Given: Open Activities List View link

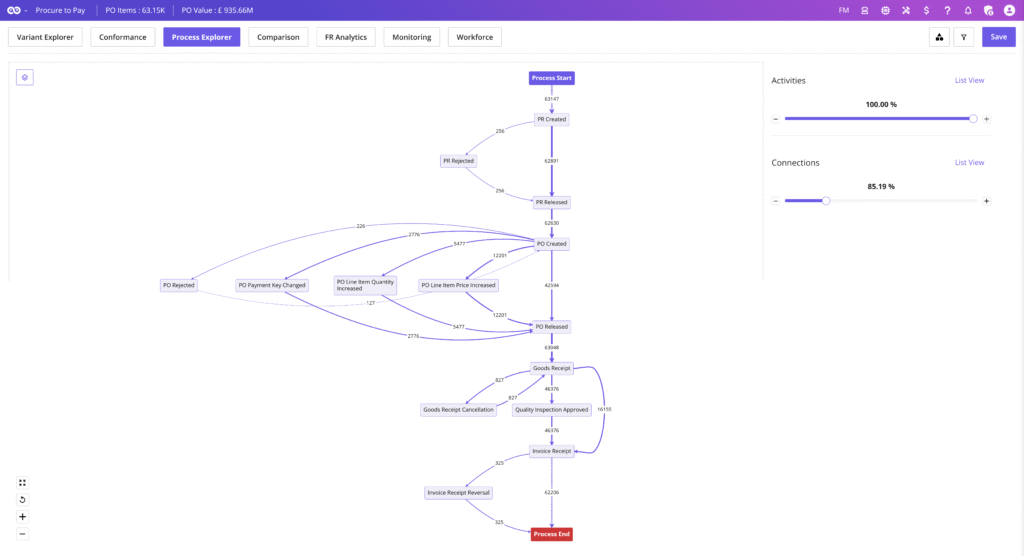Looking at the screenshot, I should click(x=969, y=80).
